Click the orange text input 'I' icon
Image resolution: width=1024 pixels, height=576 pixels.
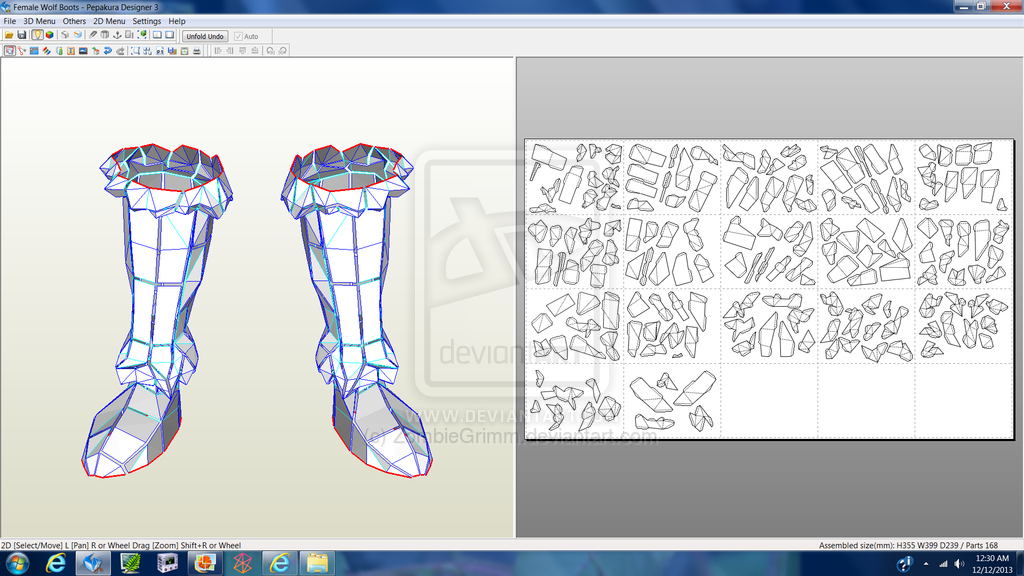[71, 51]
